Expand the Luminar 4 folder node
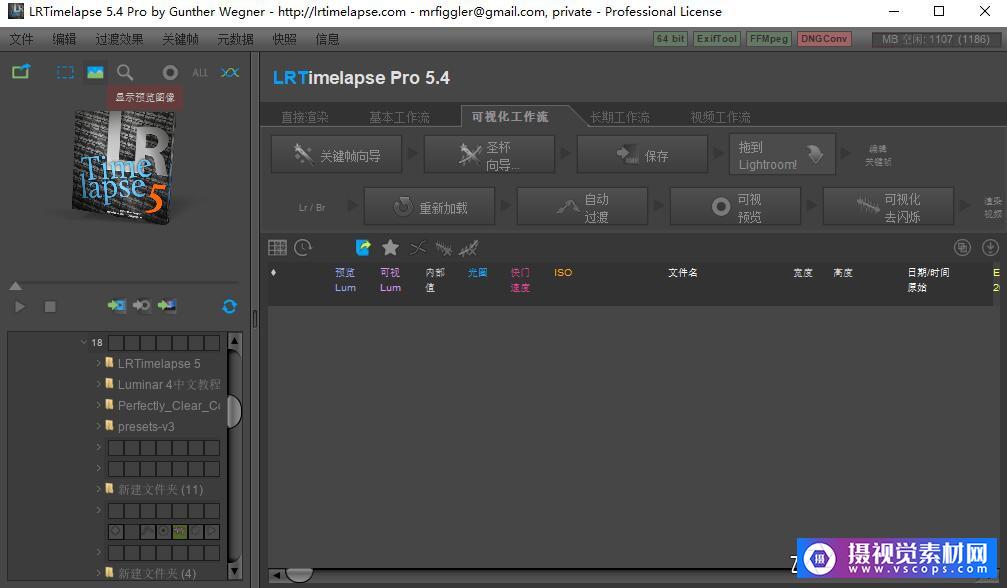The image size is (1007, 588). (x=98, y=384)
